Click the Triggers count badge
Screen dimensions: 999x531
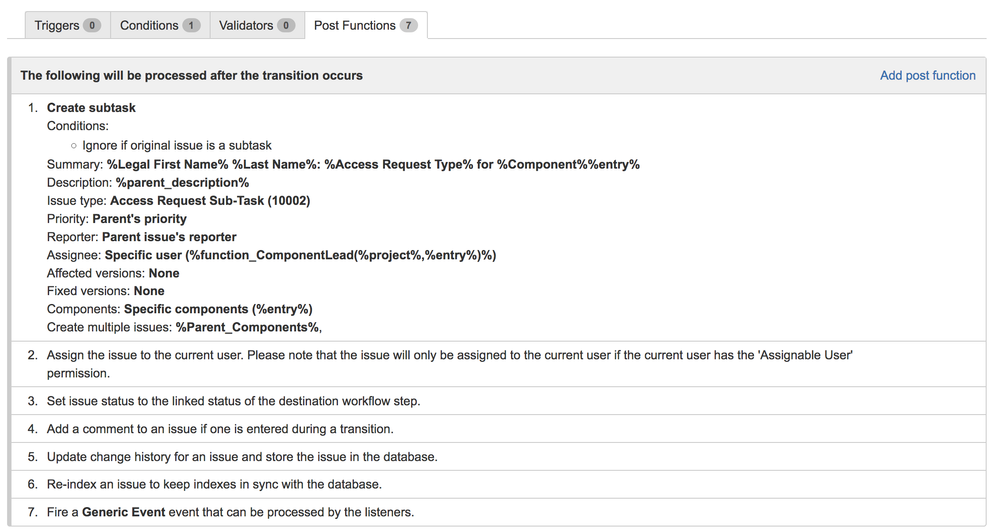coord(92,25)
